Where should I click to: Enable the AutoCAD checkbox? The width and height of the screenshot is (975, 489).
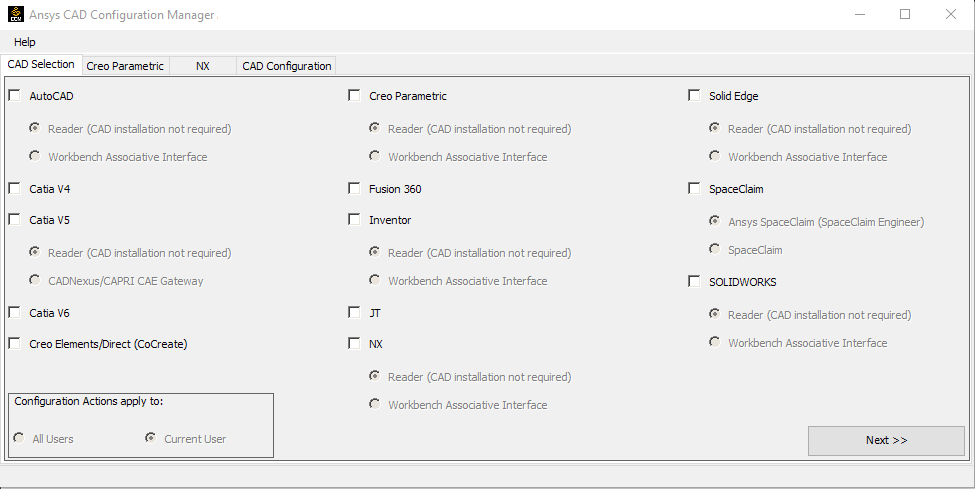click(15, 96)
